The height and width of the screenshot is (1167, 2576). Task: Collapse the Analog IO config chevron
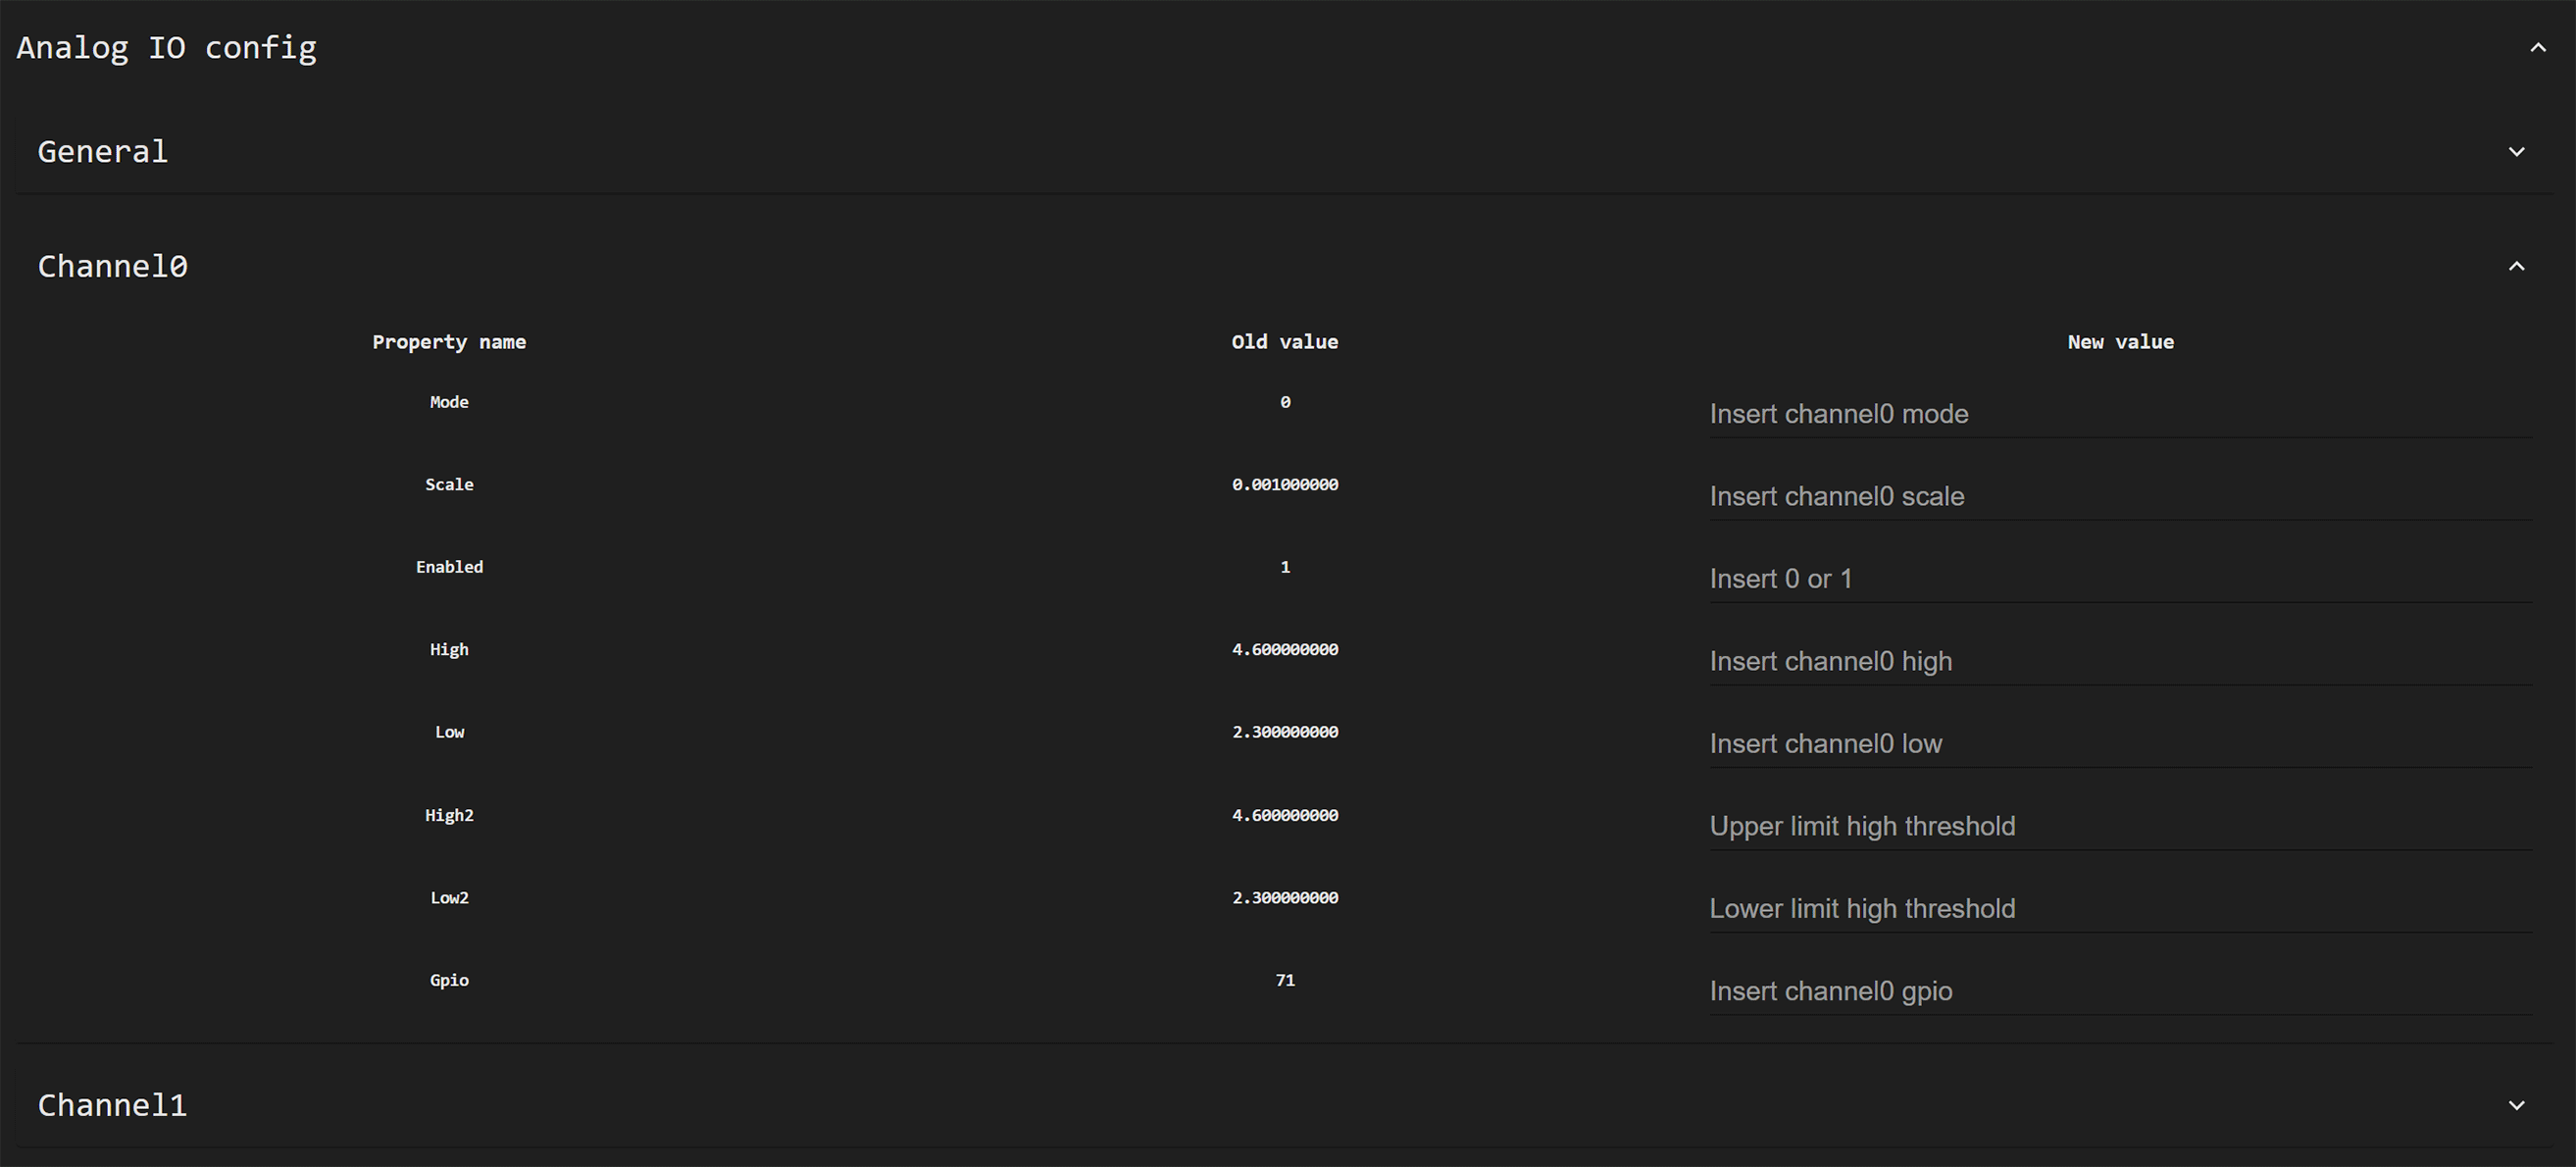coord(2537,47)
